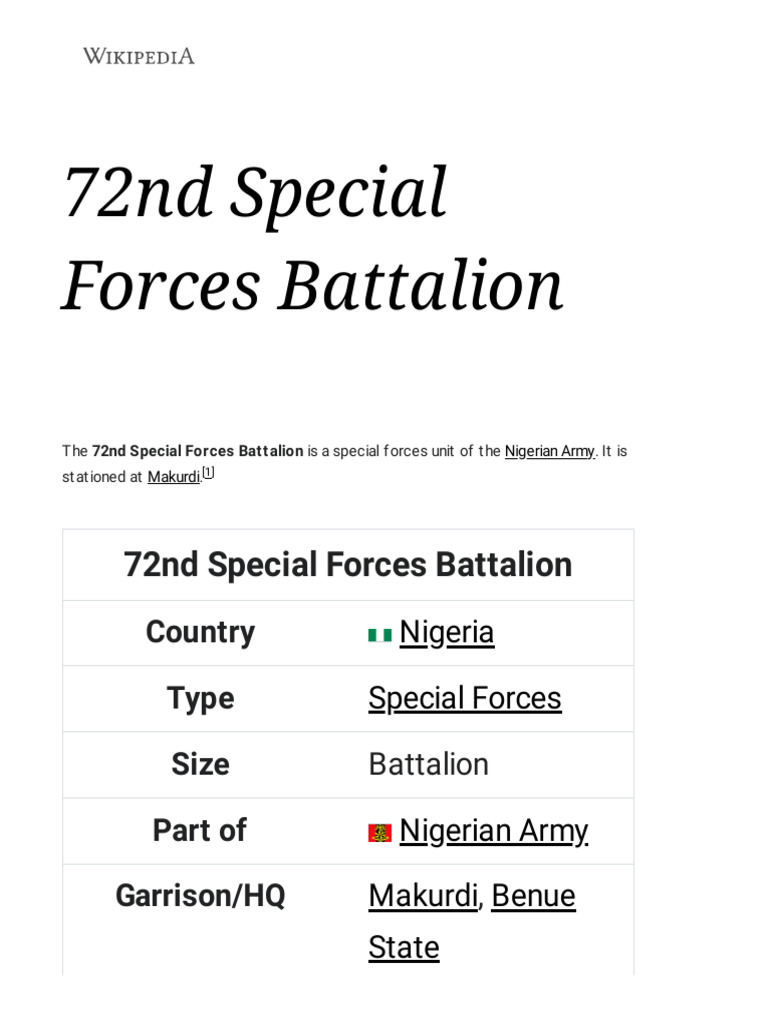Select the Country row label

[200, 632]
